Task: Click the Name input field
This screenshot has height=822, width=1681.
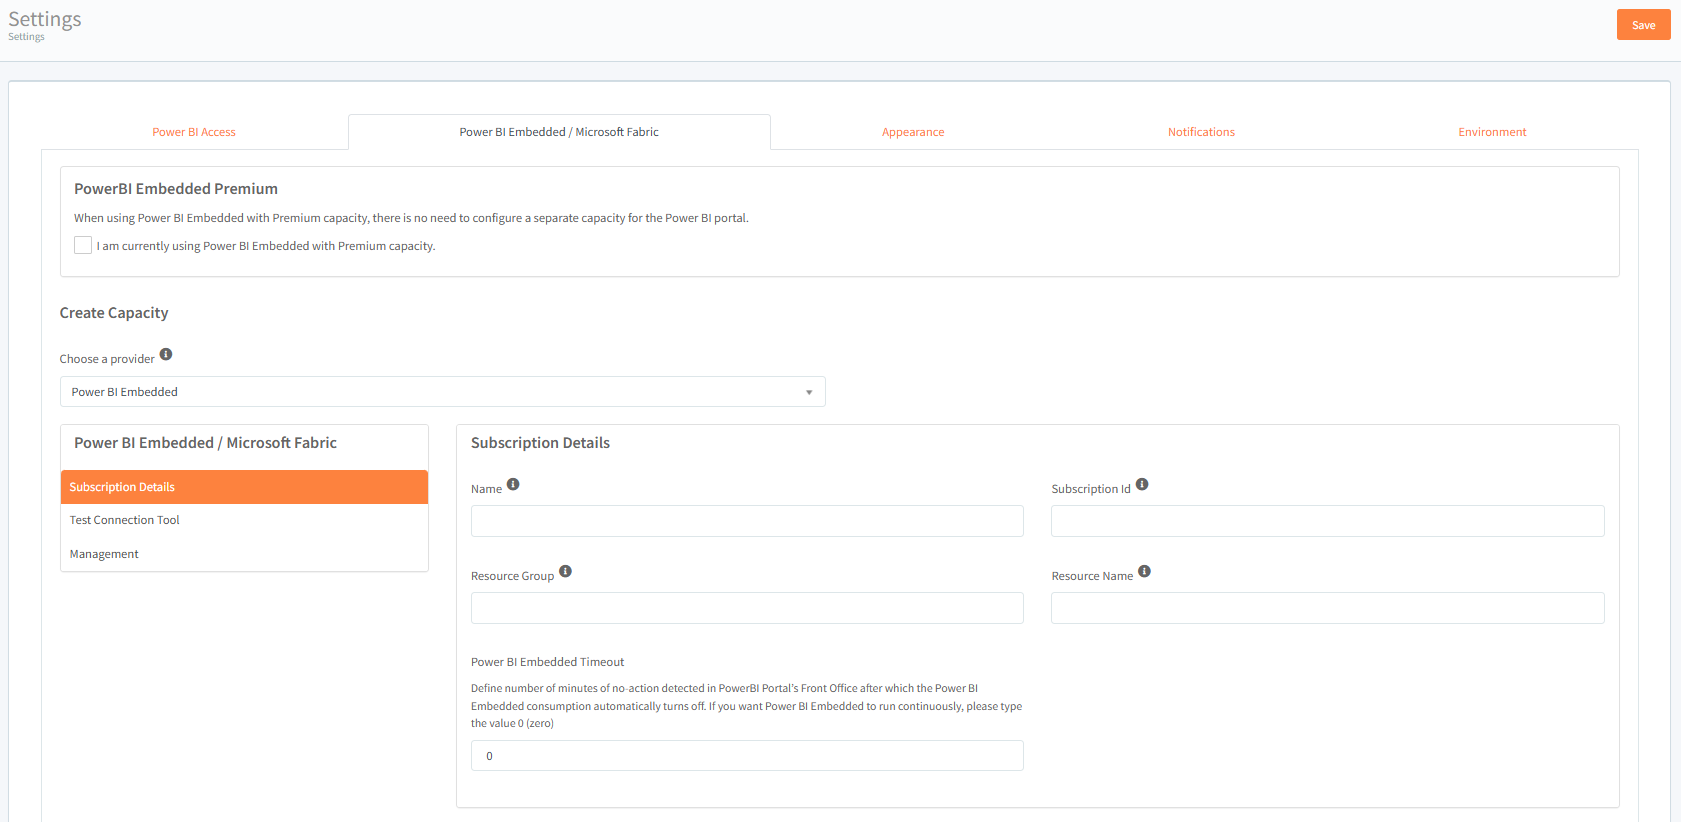Action: point(747,521)
